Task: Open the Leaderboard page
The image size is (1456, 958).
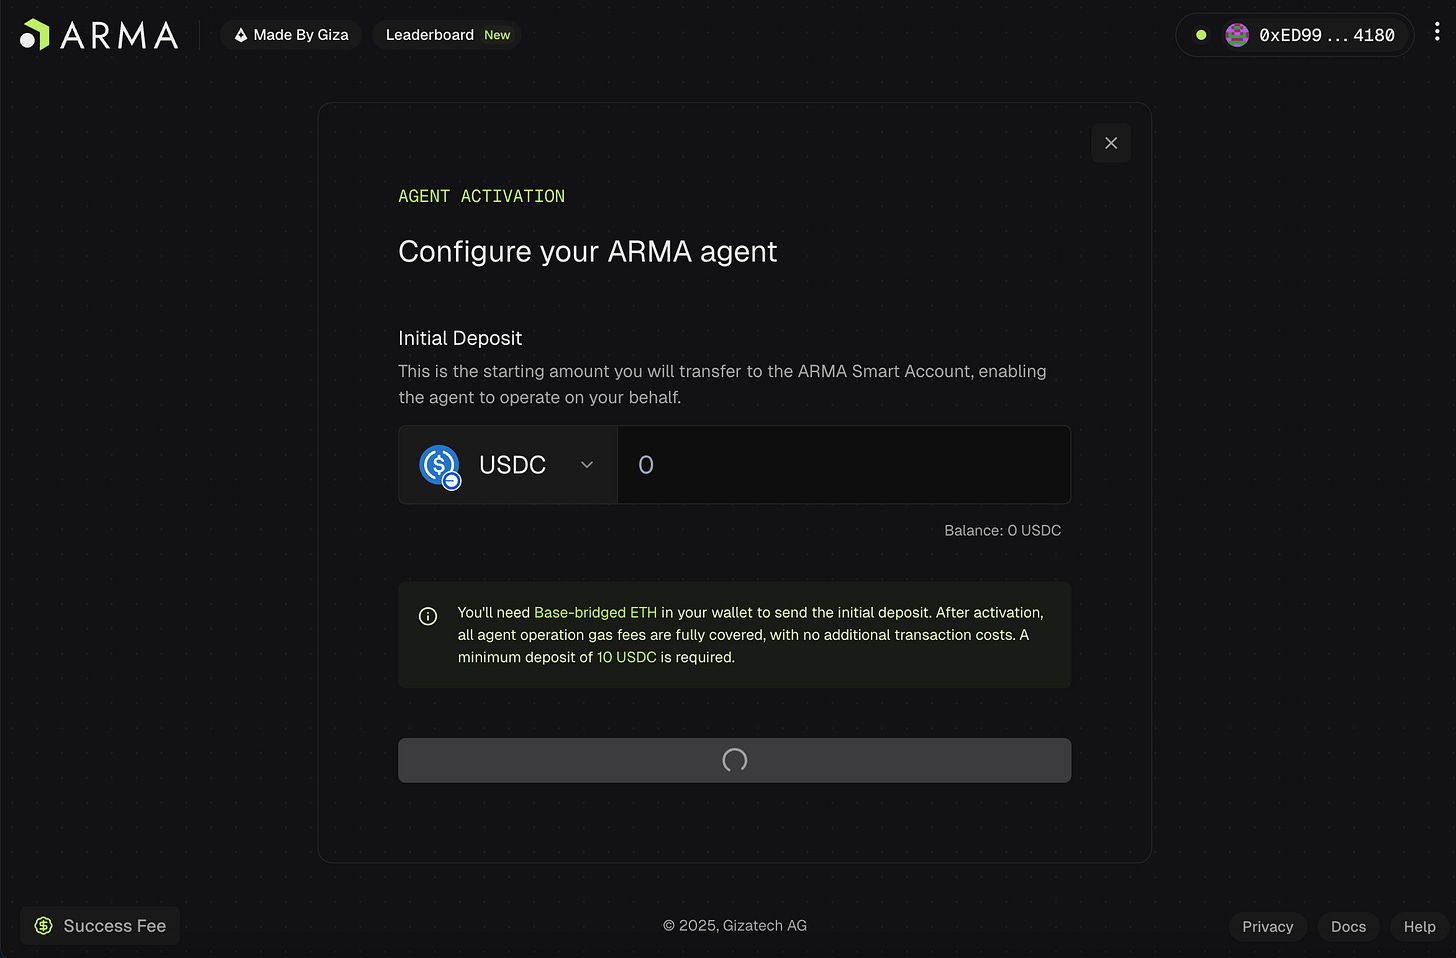Action: click(447, 35)
